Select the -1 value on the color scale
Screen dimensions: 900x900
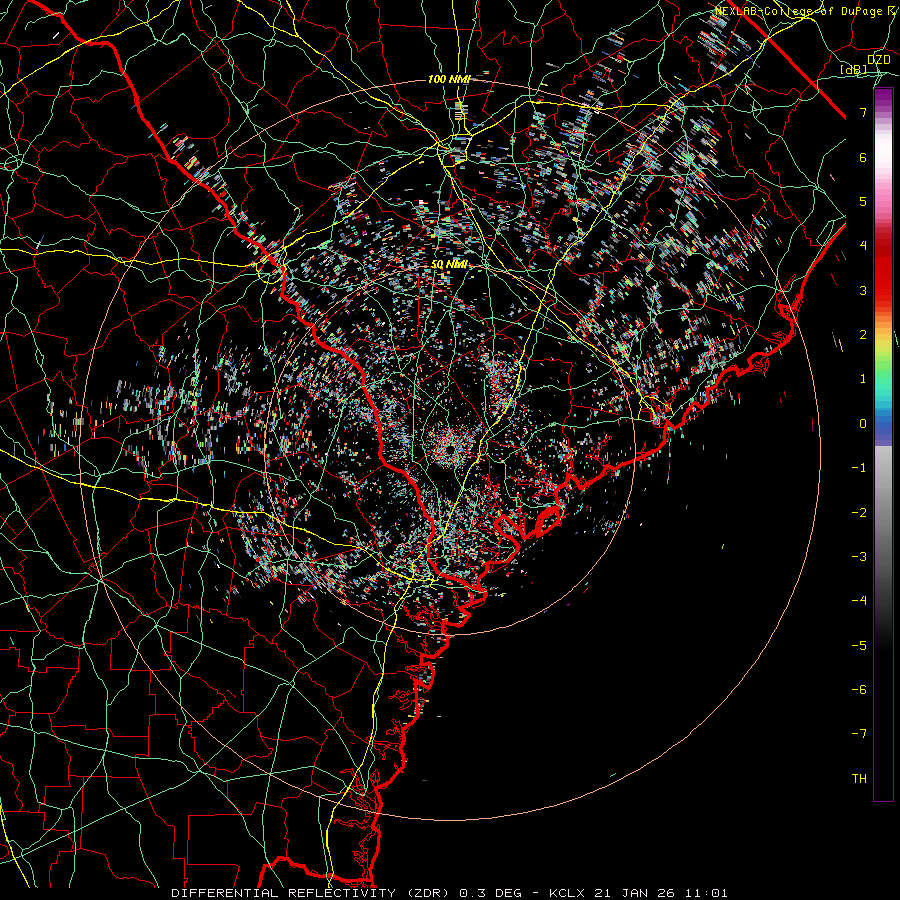pos(859,468)
